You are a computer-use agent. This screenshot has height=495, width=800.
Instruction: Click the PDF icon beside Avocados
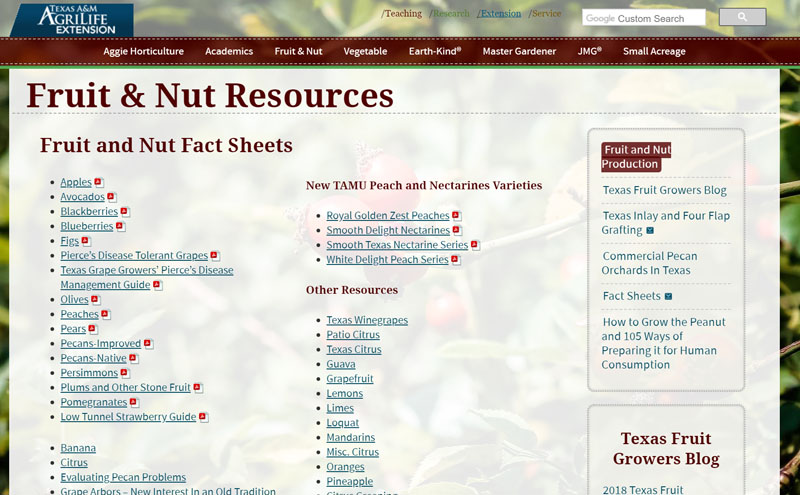click(111, 196)
